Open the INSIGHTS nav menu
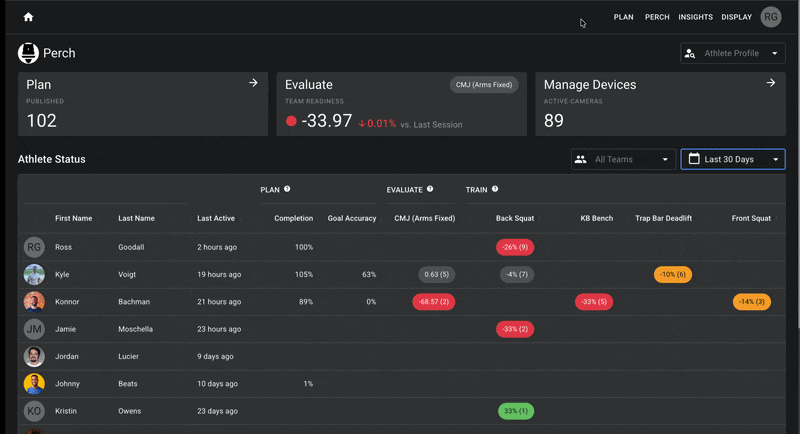Screen dimensions: 800x434 [695, 17]
